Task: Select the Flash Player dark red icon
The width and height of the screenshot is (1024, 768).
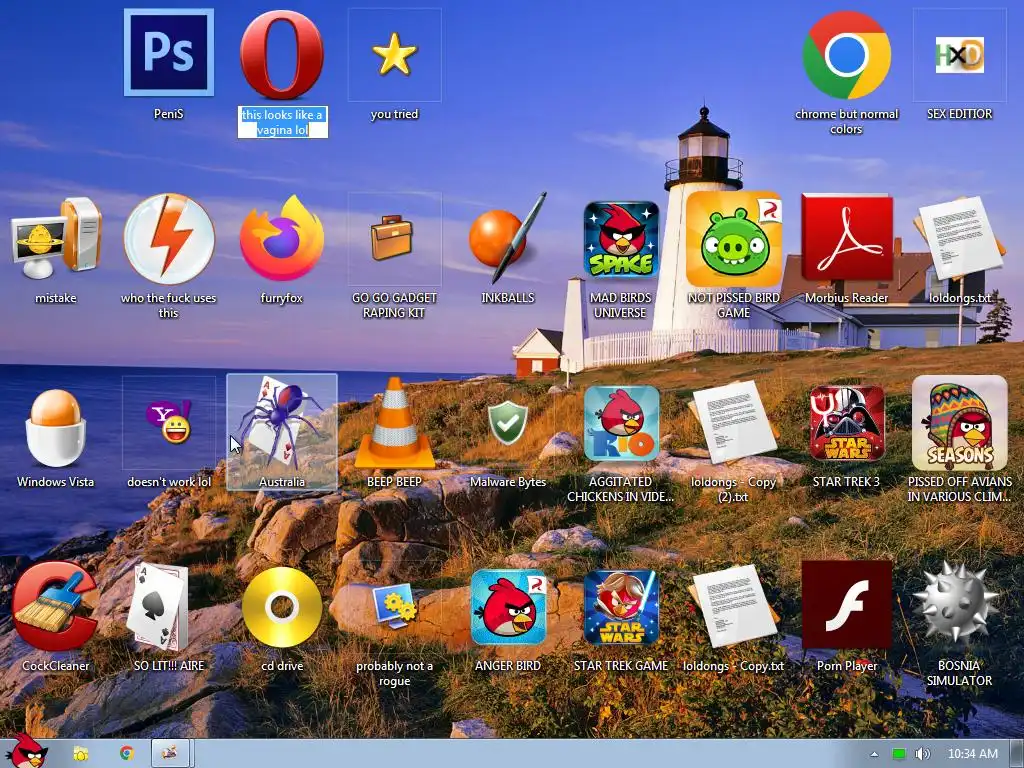Action: pos(847,604)
